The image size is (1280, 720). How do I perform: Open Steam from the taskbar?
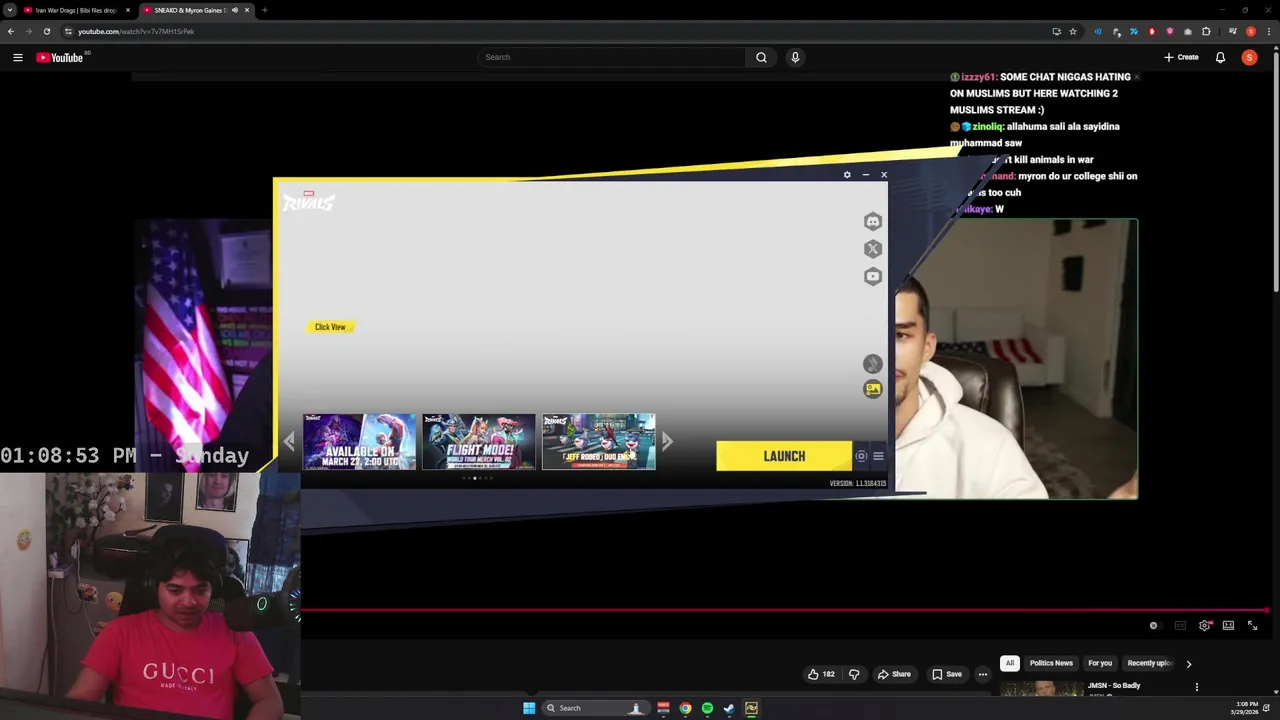point(729,708)
